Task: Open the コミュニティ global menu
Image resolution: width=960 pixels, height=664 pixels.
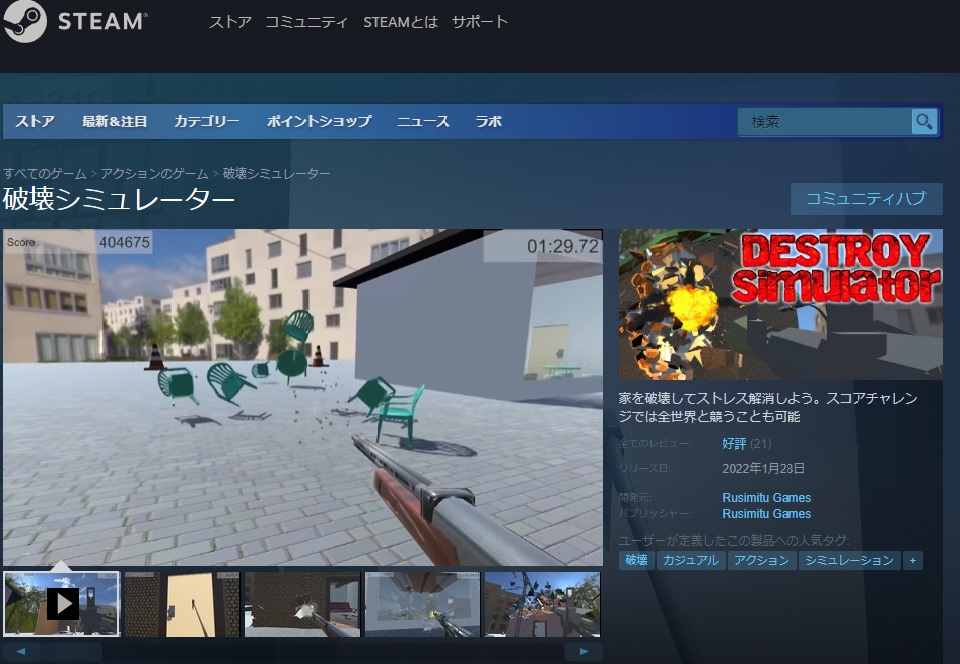Action: tap(306, 22)
